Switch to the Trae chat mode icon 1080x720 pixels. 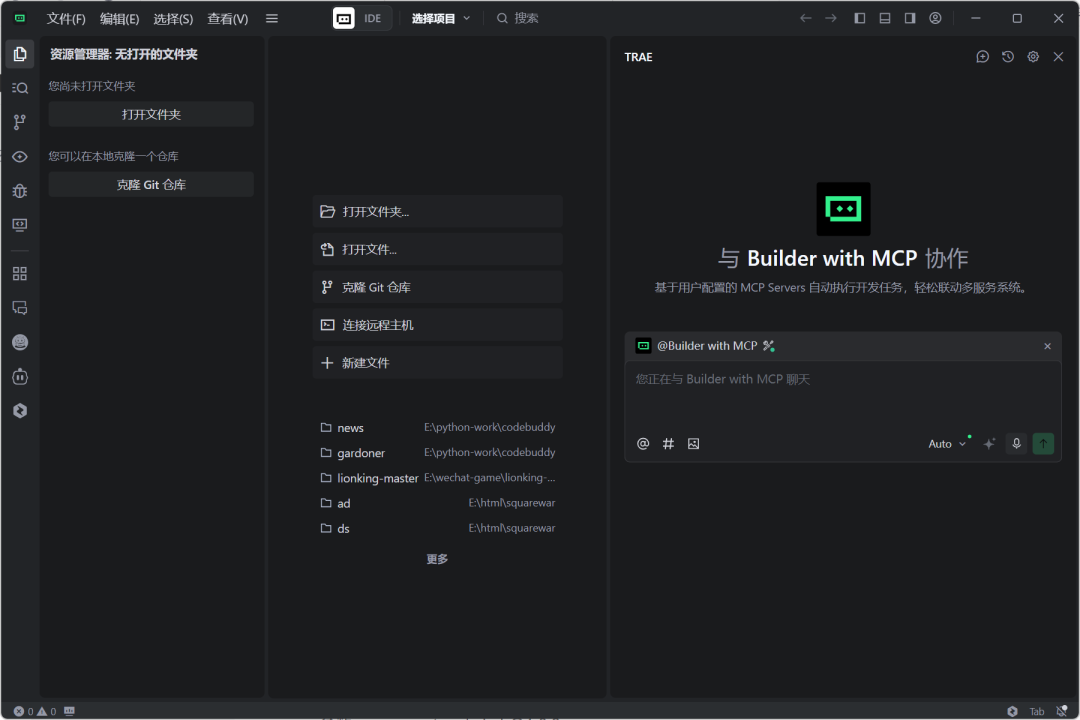click(344, 19)
